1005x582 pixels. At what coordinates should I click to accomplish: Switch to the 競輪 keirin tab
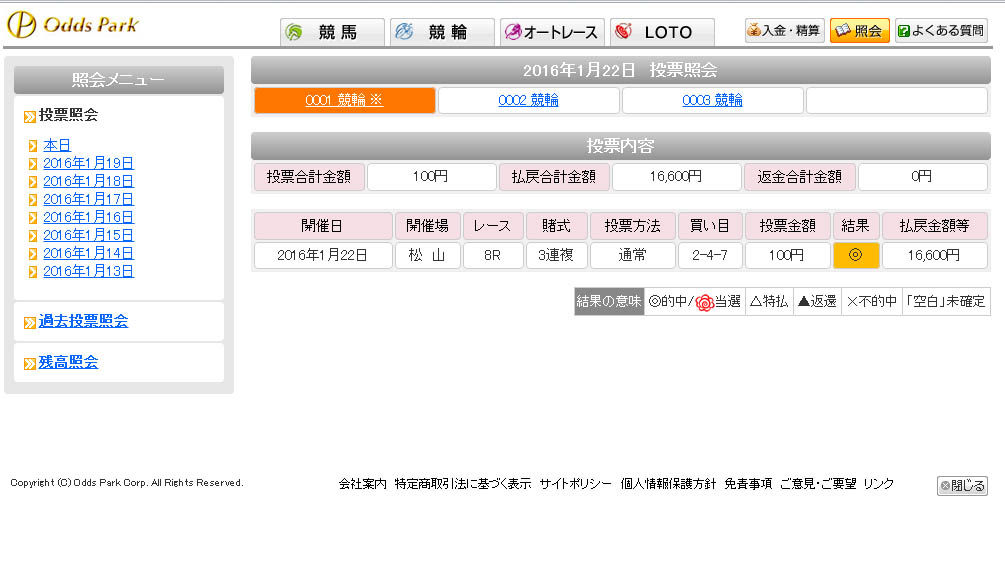(x=442, y=32)
